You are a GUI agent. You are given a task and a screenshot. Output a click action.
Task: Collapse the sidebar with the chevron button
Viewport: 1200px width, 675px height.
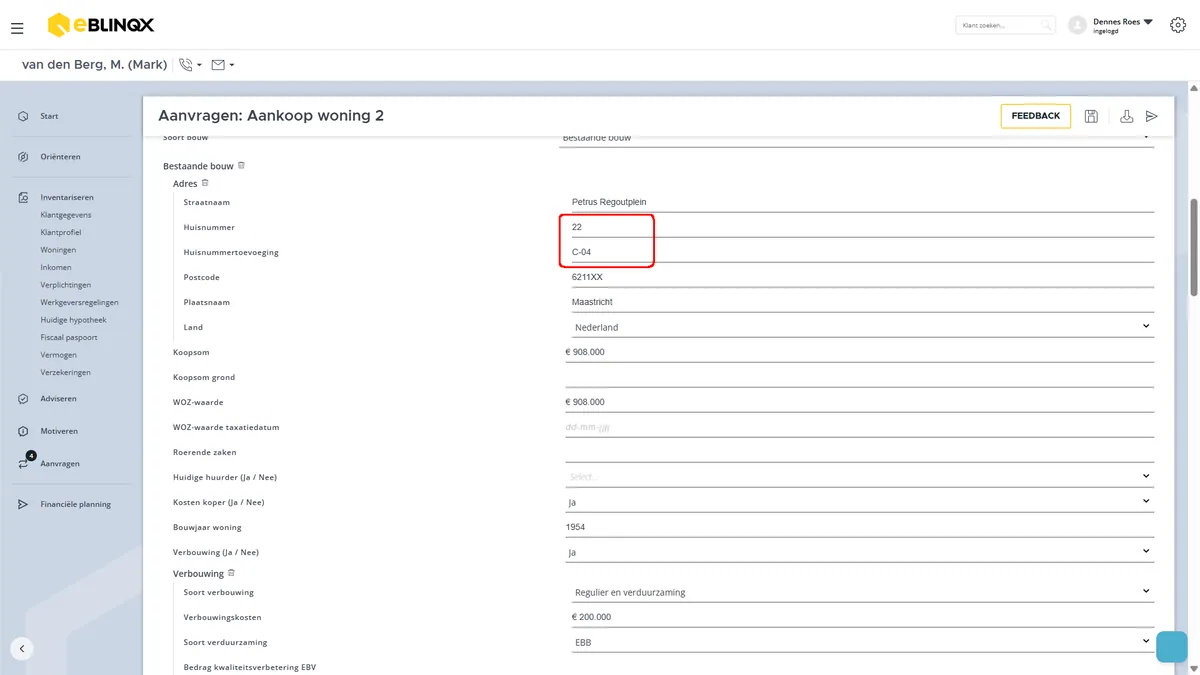click(22, 648)
